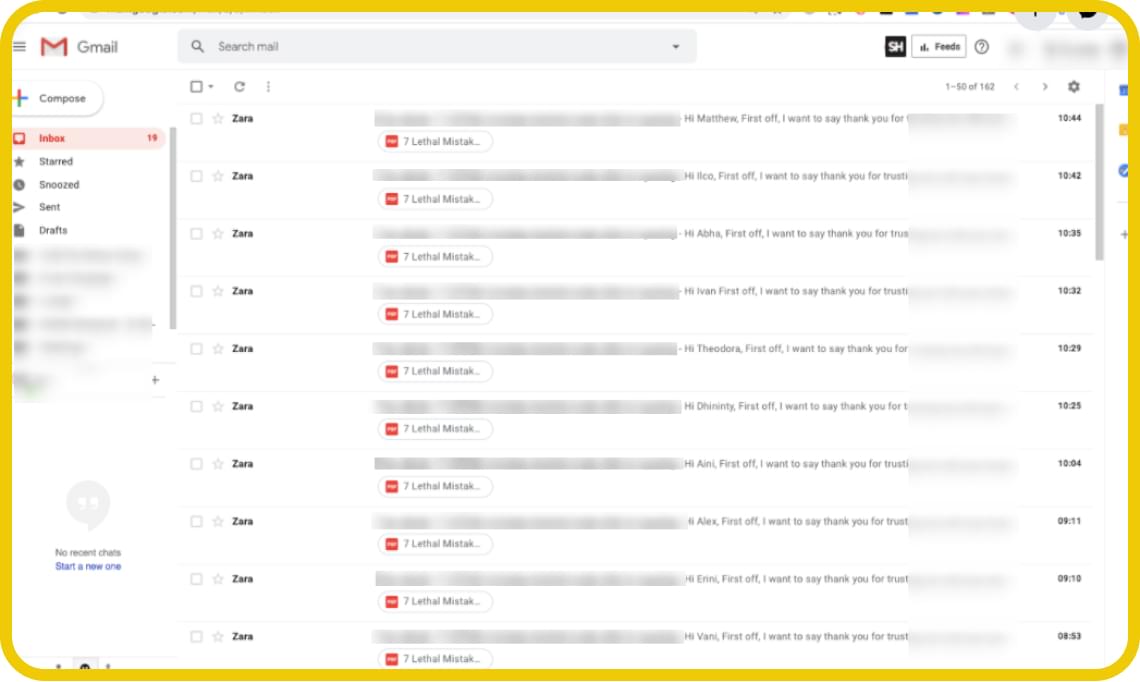Open the Starred folder
Viewport: 1140px width, 682px height.
click(56, 161)
